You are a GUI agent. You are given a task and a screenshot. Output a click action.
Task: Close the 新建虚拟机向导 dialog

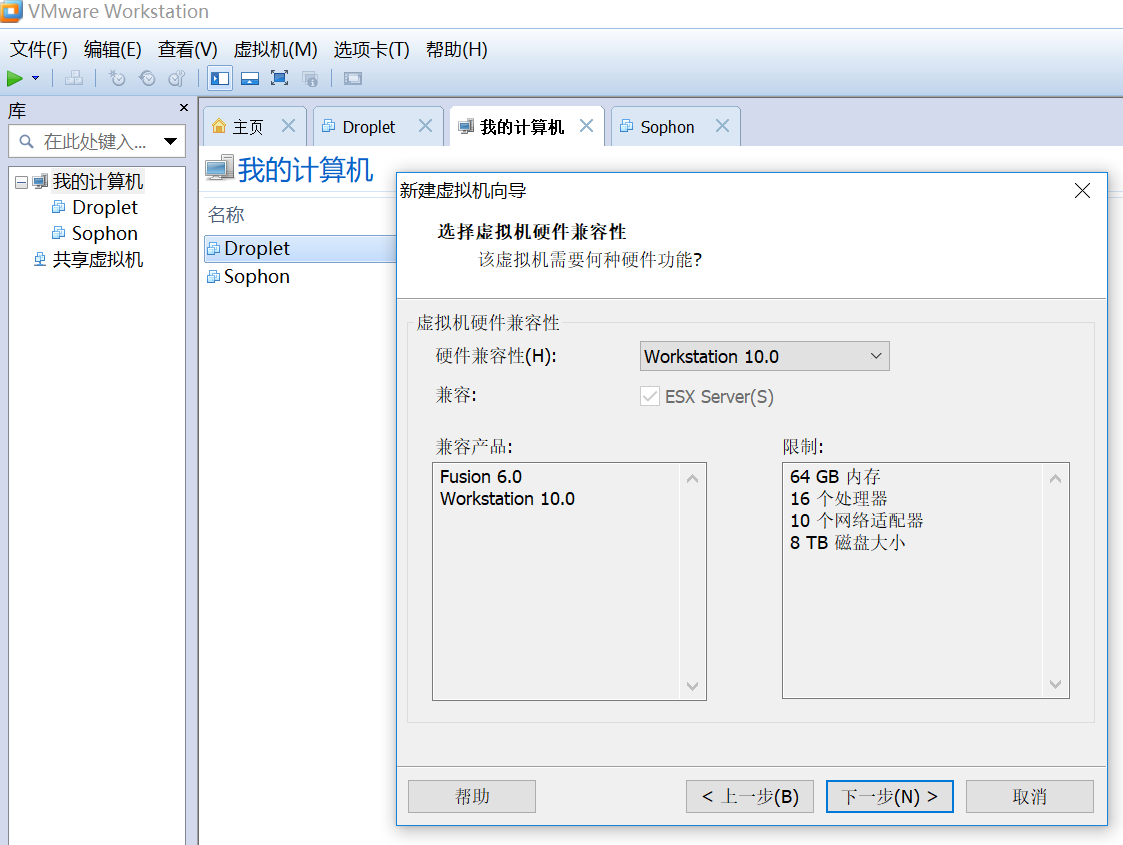tap(1082, 190)
